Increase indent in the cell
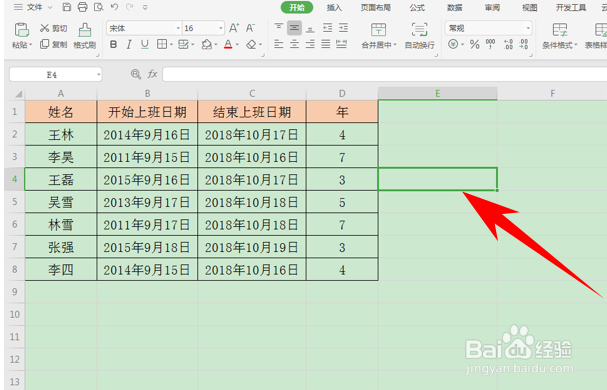This screenshot has width=607, height=390. click(343, 27)
